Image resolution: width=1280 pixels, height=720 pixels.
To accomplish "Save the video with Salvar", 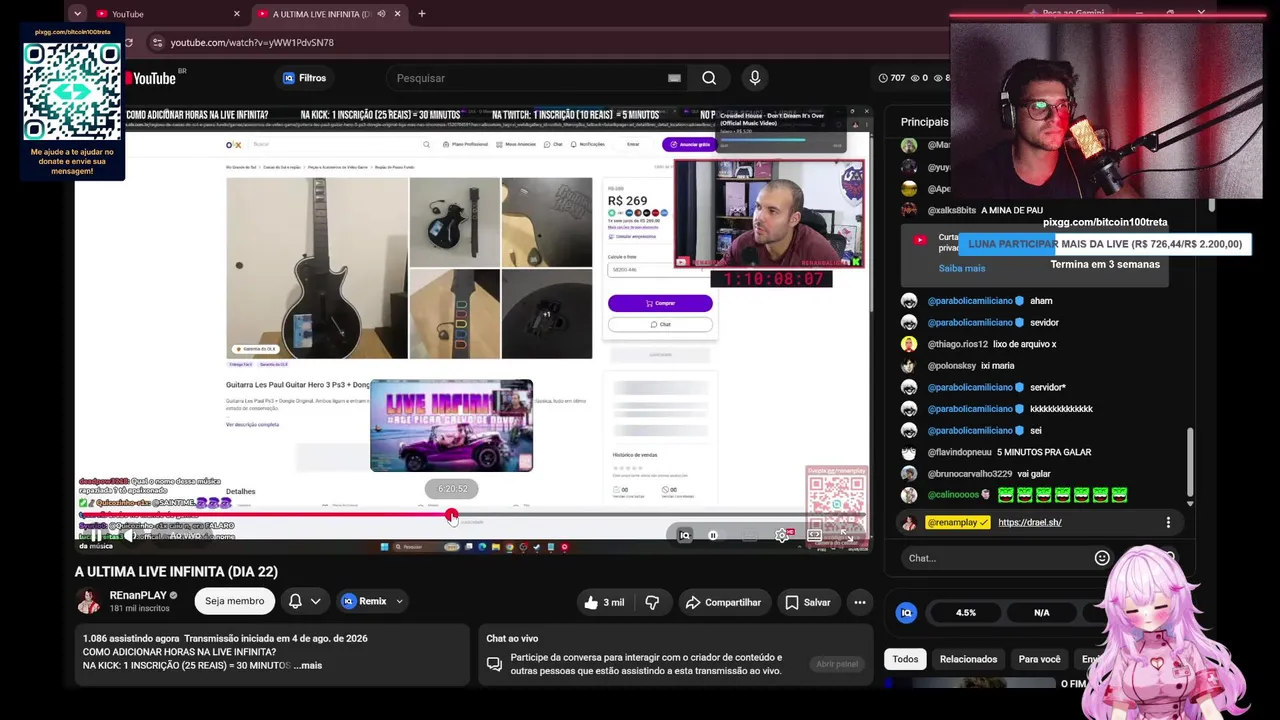I will coord(808,602).
